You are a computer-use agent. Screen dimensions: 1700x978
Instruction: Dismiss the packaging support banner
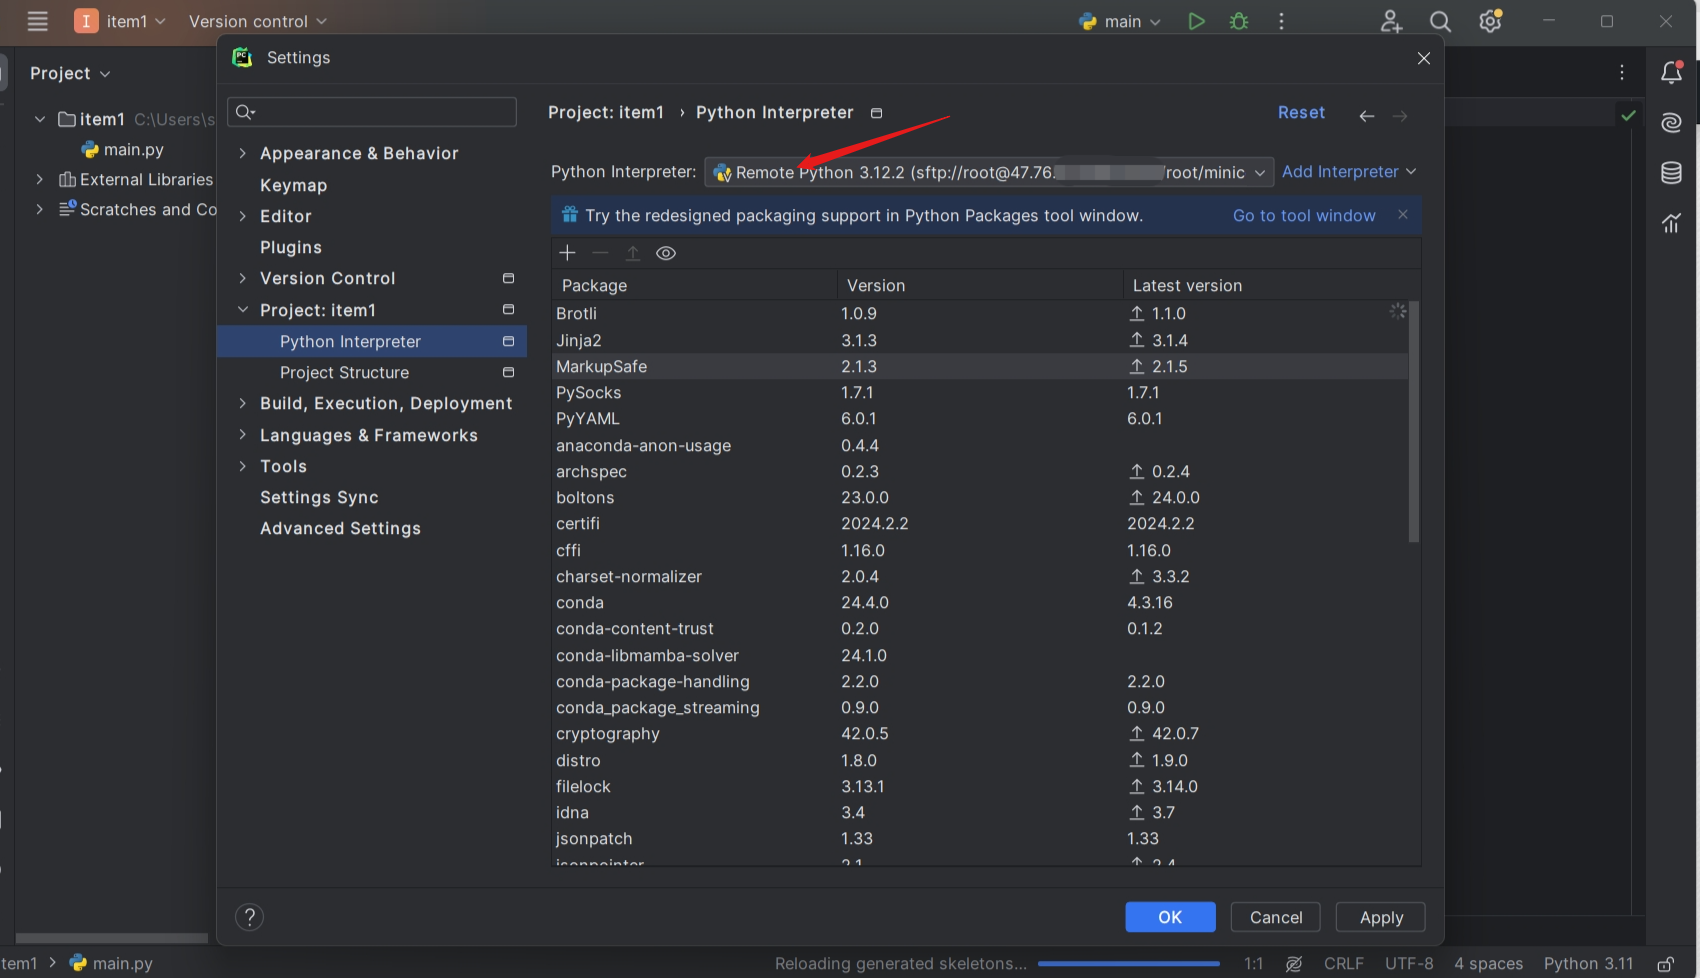1403,214
